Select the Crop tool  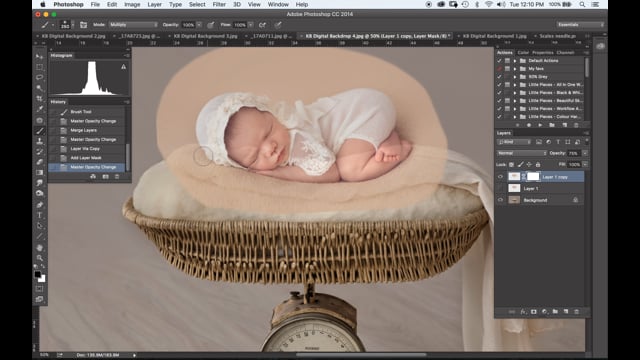click(x=40, y=99)
